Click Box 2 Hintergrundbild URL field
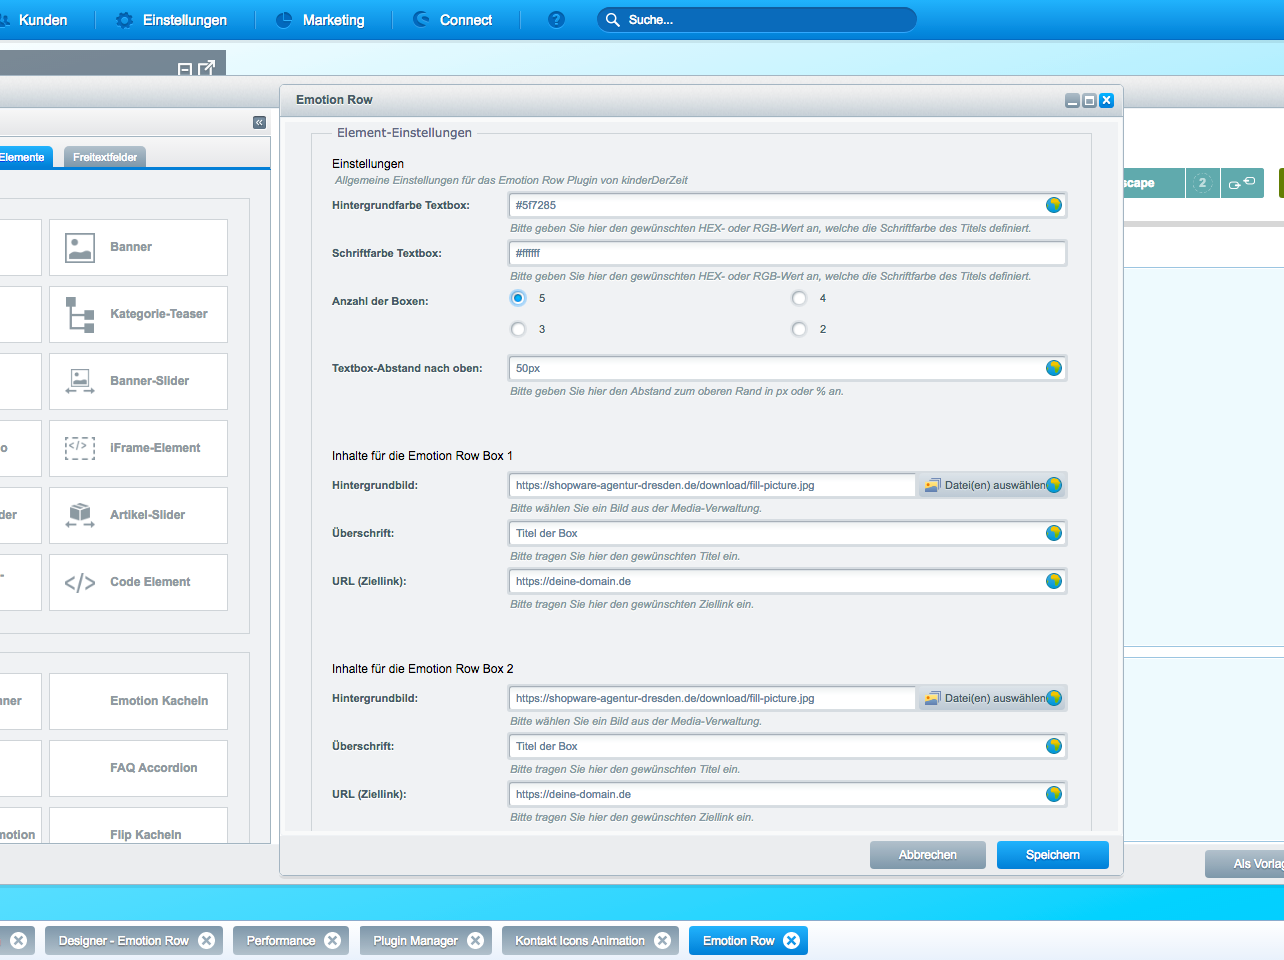Screen dimensions: 1284x960 pos(712,698)
